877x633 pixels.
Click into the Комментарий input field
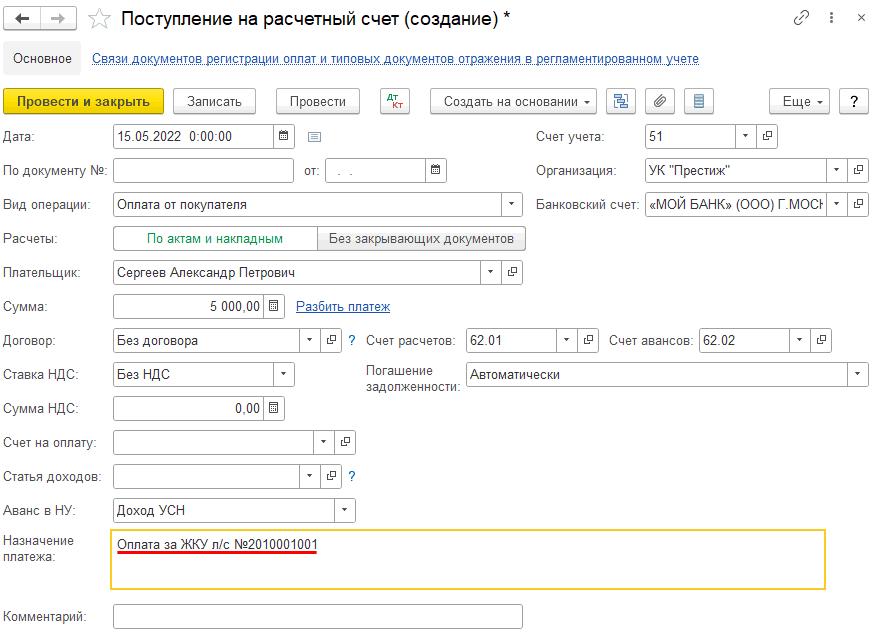point(318,616)
